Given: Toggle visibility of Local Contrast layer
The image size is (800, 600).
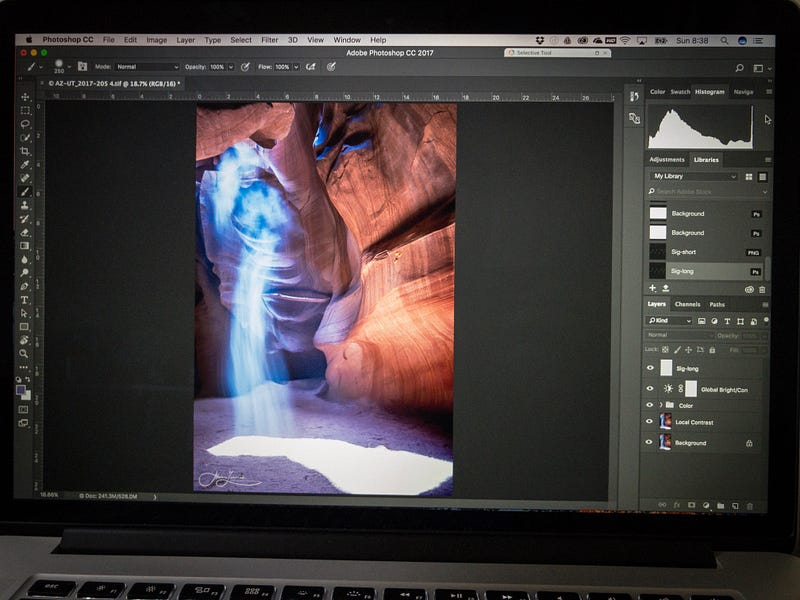Looking at the screenshot, I should (x=650, y=422).
